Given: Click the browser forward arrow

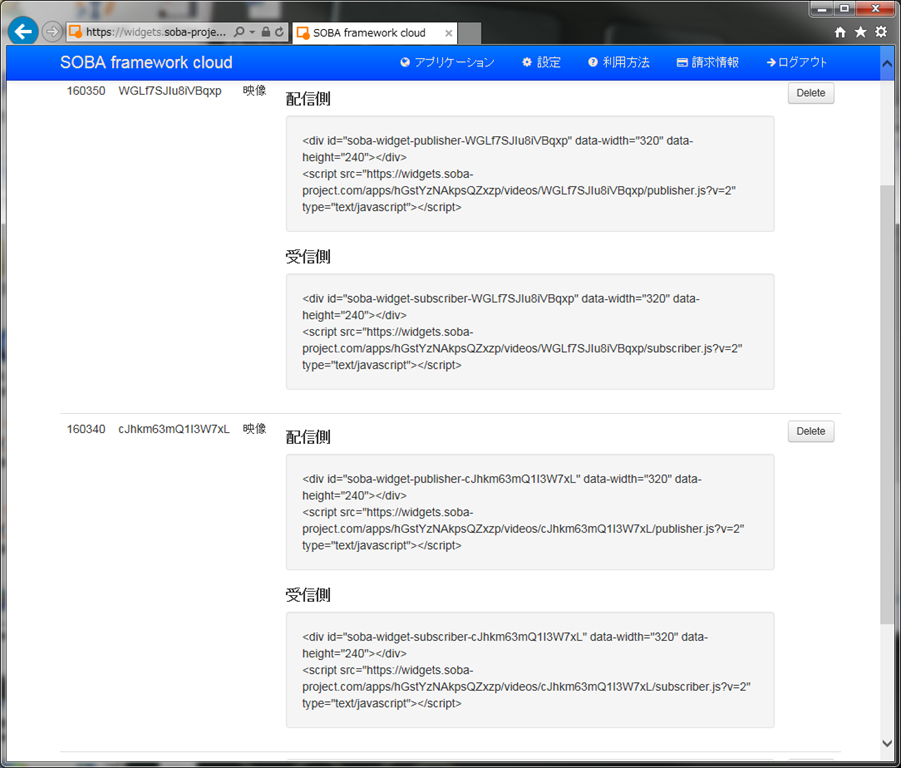Looking at the screenshot, I should 52,32.
